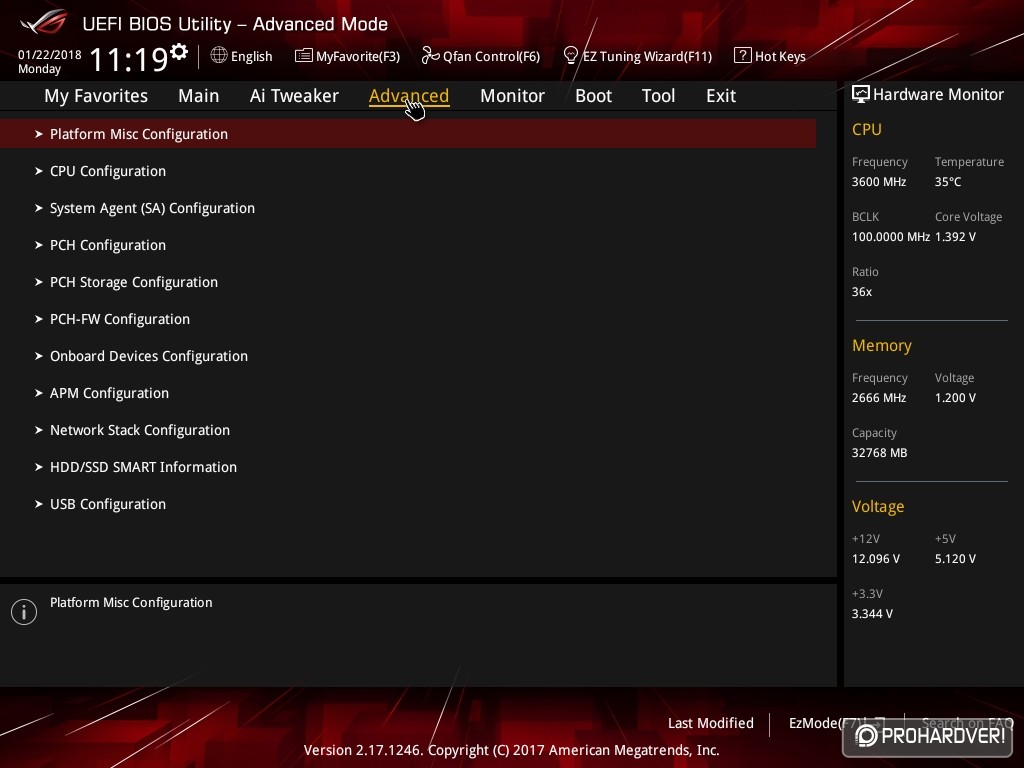
Task: Click the 11:19 clock time
Action: coord(129,59)
